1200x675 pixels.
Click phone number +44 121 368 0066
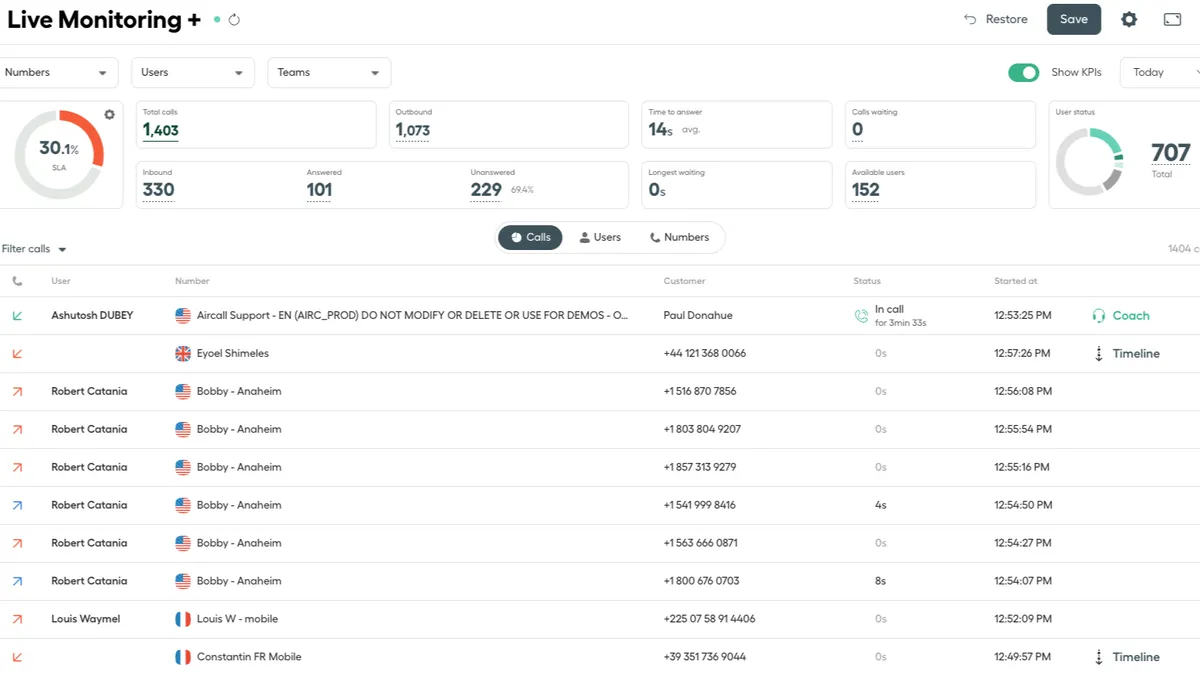(705, 353)
